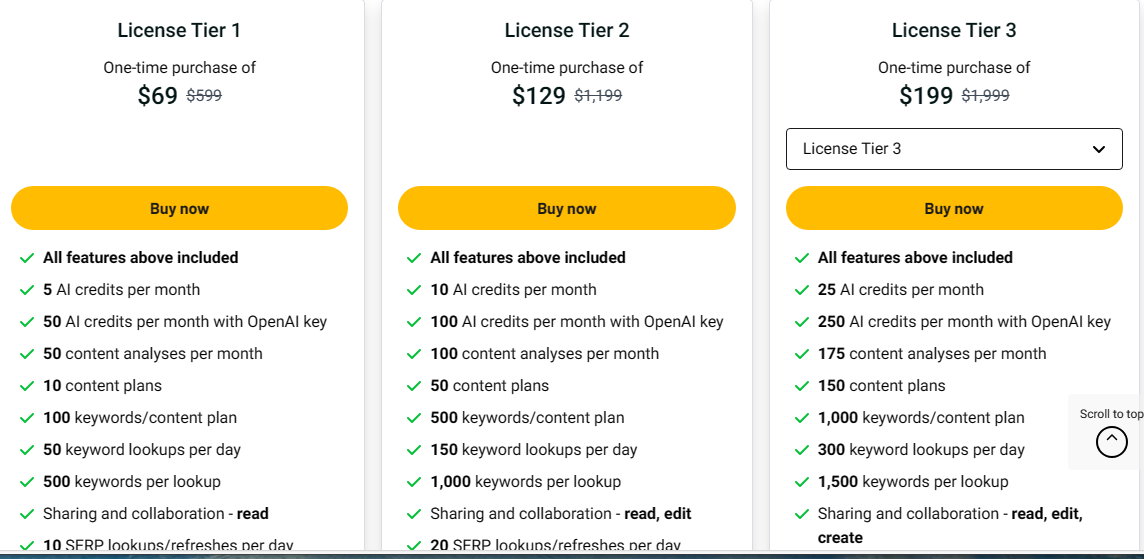Click checkmark beside Tier 1 '5 AI credits per month'
The width and height of the screenshot is (1144, 559).
(27, 290)
